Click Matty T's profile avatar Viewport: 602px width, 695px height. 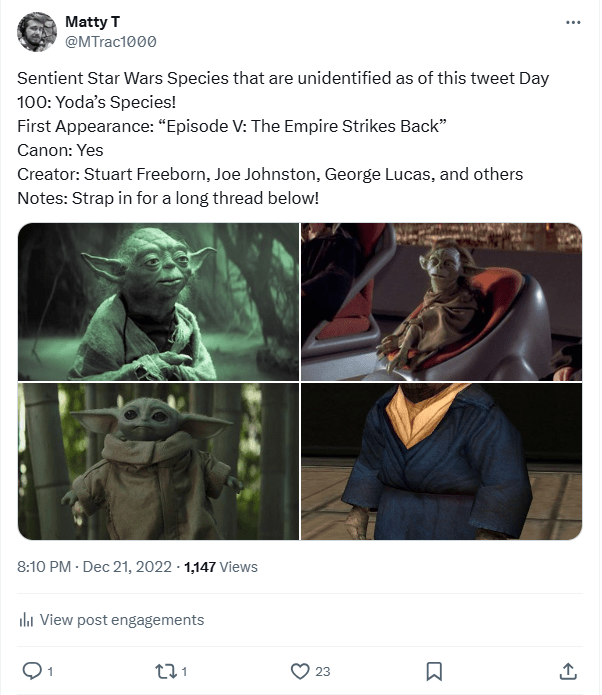37,32
